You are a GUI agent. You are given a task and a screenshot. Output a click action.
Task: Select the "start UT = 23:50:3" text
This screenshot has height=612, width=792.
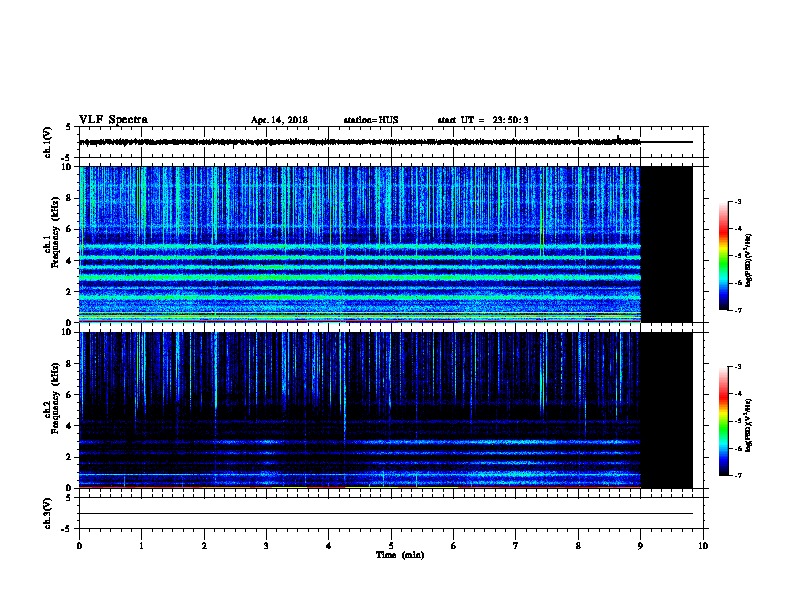click(483, 120)
